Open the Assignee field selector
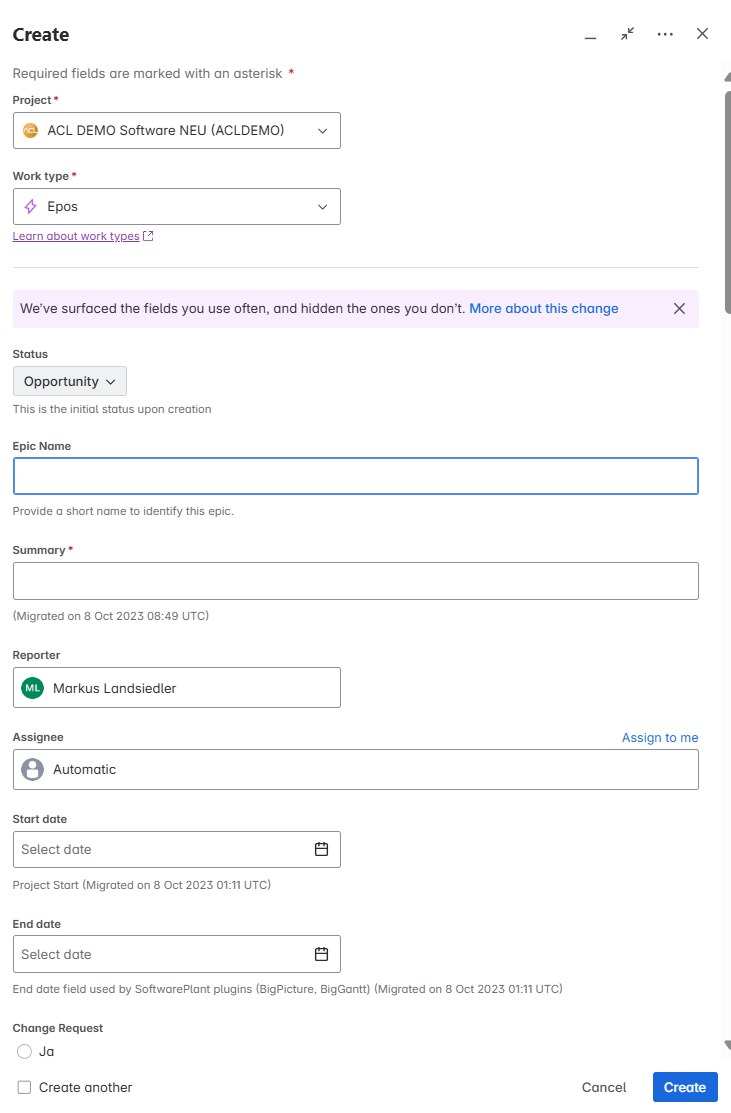Screen dimensions: 731x1113 pyautogui.click(x=356, y=769)
